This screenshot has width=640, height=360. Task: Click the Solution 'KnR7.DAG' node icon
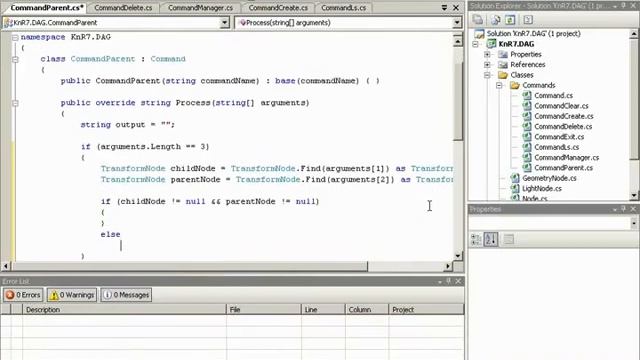pos(480,33)
